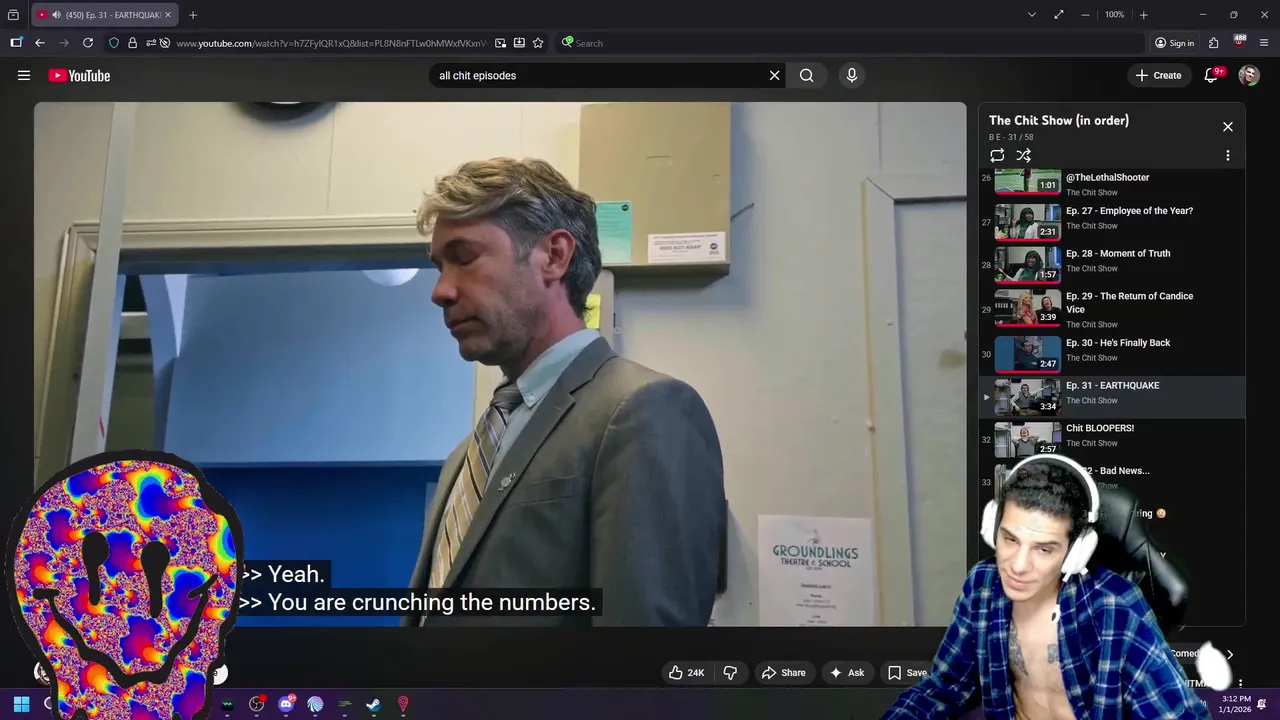The image size is (1280, 720).
Task: Like the video with 24K likes
Action: click(687, 673)
